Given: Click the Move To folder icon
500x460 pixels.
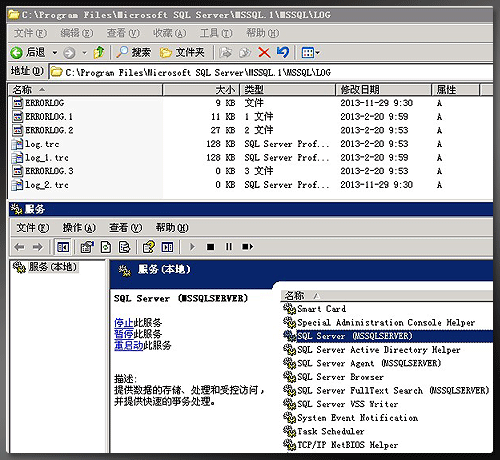Looking at the screenshot, I should [226, 52].
